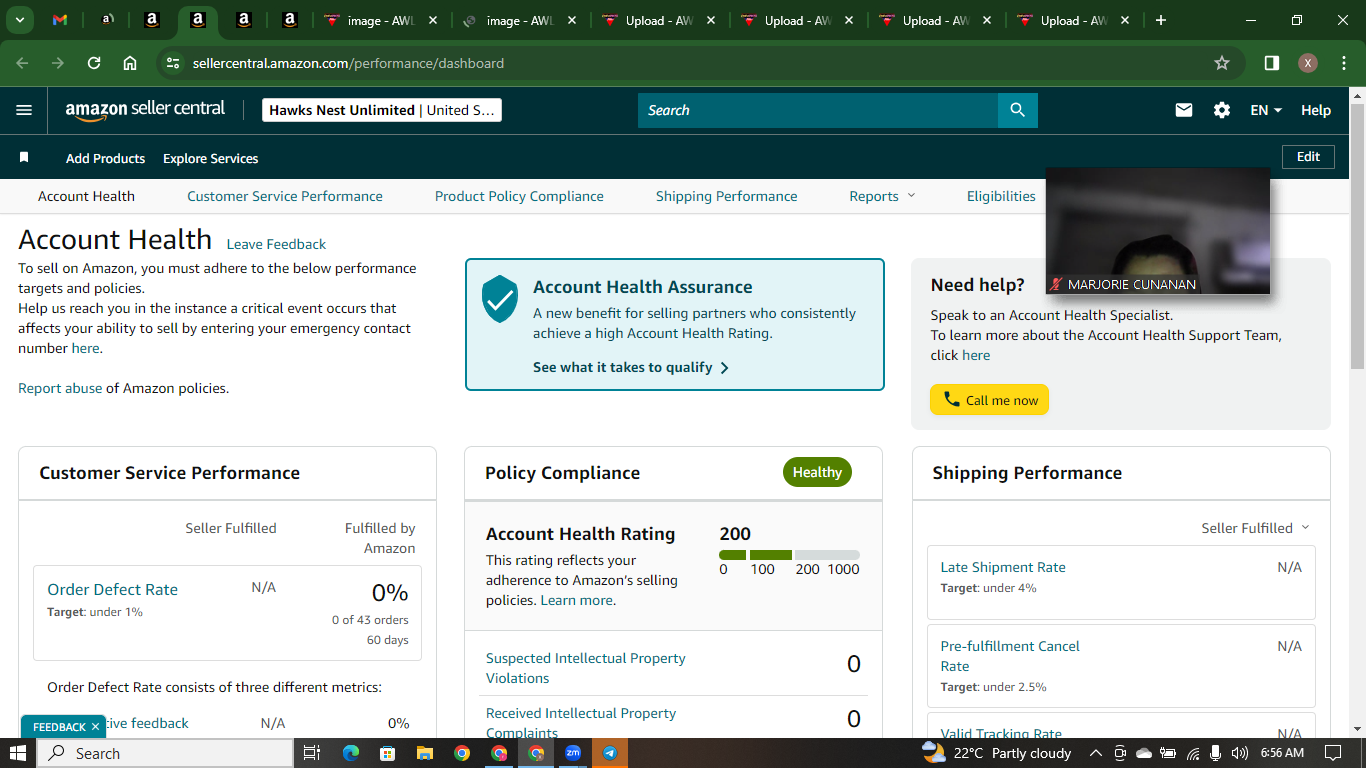Open the Help link in header
1366x768 pixels.
[1316, 110]
